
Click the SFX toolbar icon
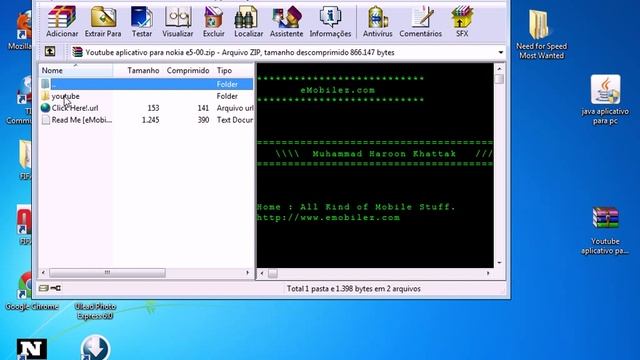(x=462, y=21)
